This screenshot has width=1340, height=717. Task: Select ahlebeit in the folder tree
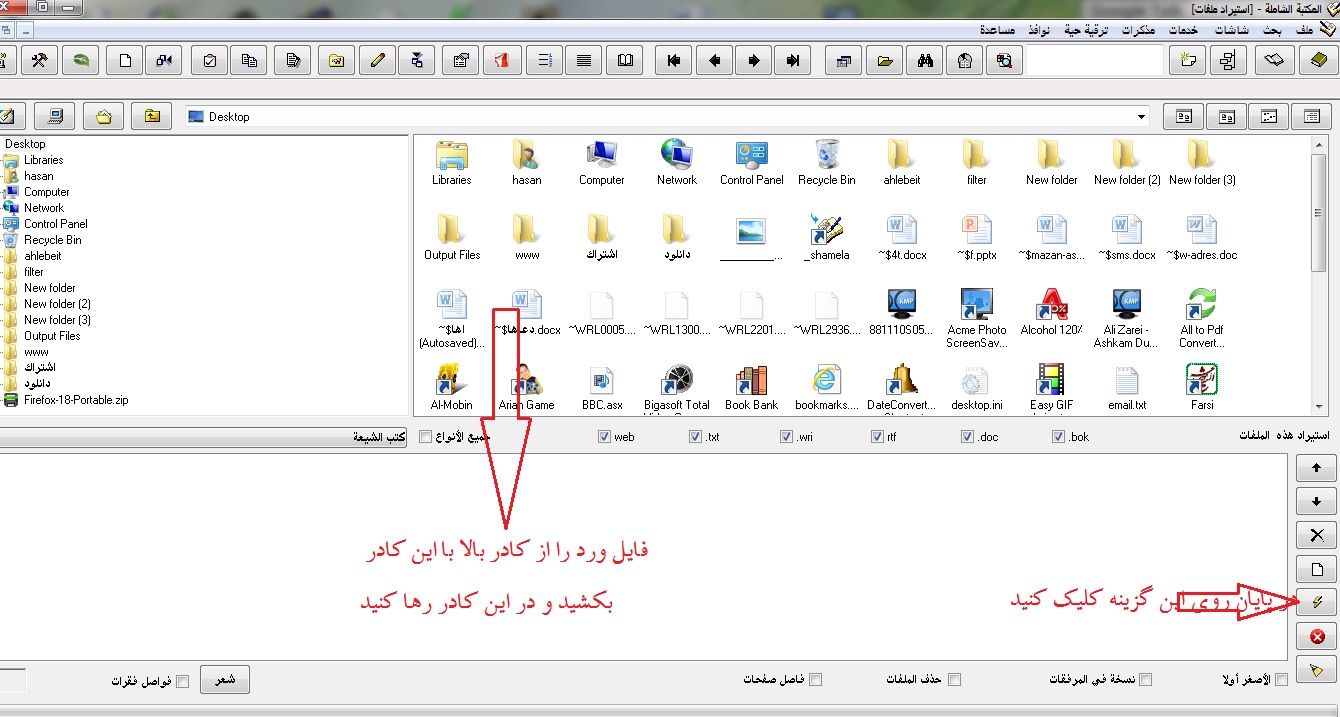pyautogui.click(x=43, y=256)
